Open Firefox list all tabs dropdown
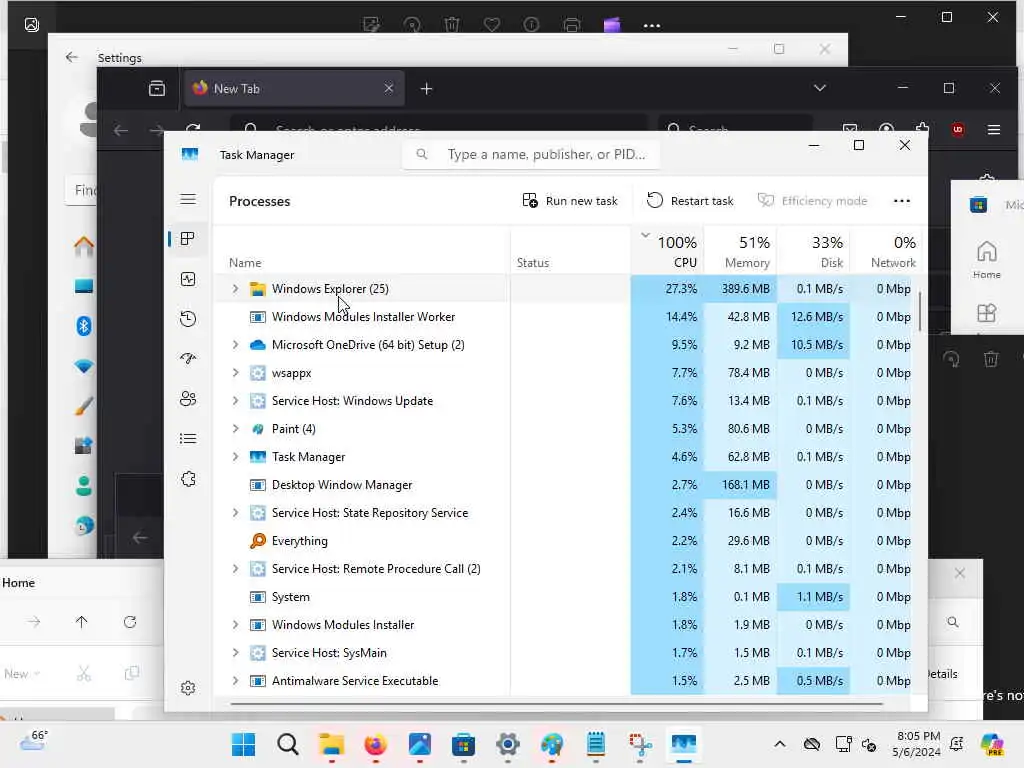Viewport: 1024px width, 768px height. (x=820, y=88)
